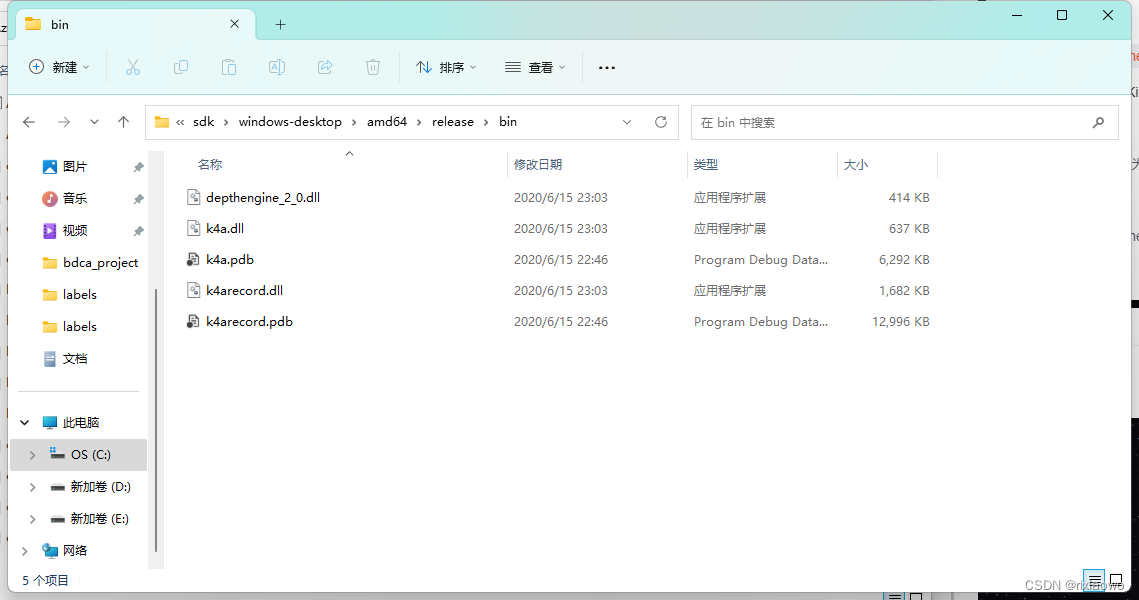Open the see-more (...) toolbar menu

point(606,67)
